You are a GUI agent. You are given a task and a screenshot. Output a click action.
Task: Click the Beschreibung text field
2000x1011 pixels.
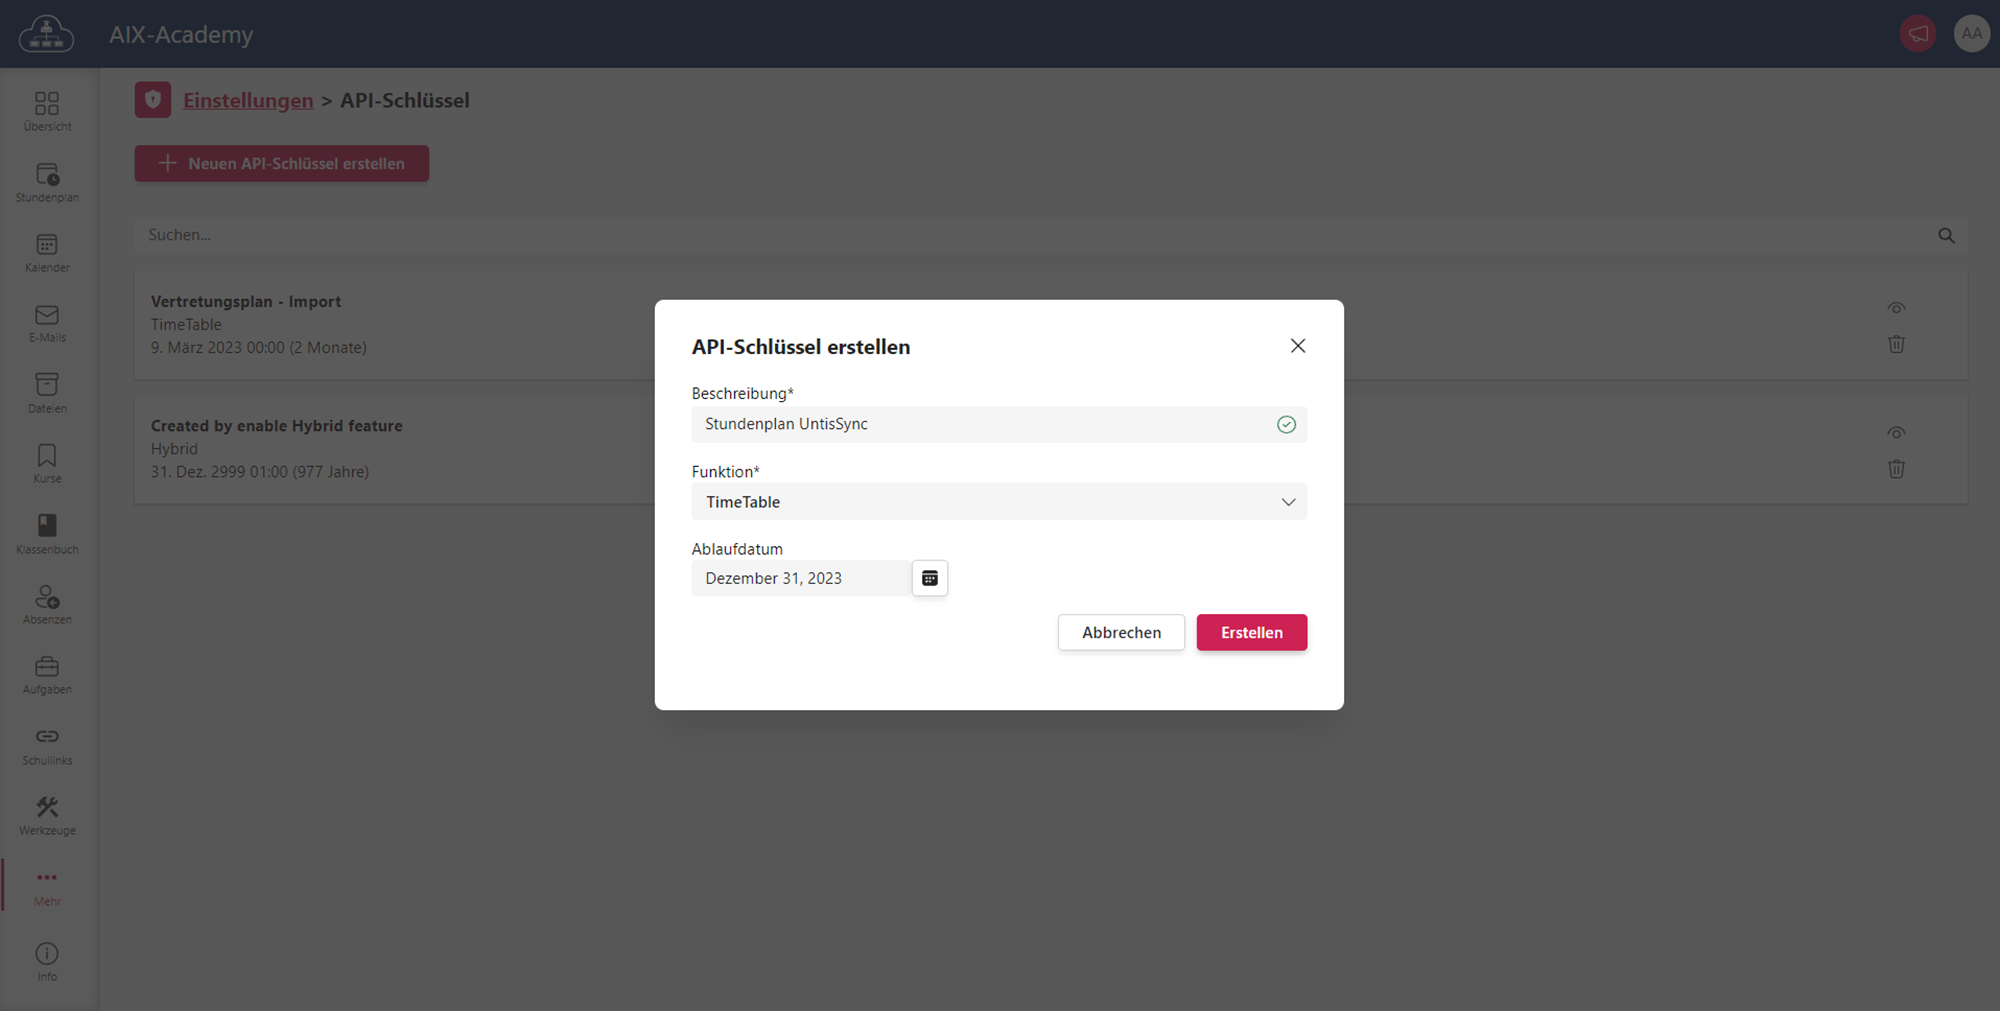pos(980,424)
